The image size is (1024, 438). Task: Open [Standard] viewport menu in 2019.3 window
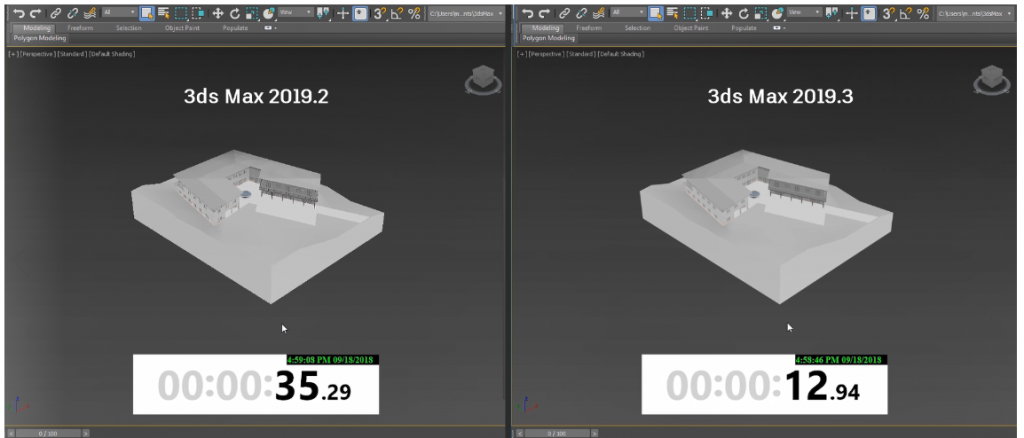click(581, 54)
